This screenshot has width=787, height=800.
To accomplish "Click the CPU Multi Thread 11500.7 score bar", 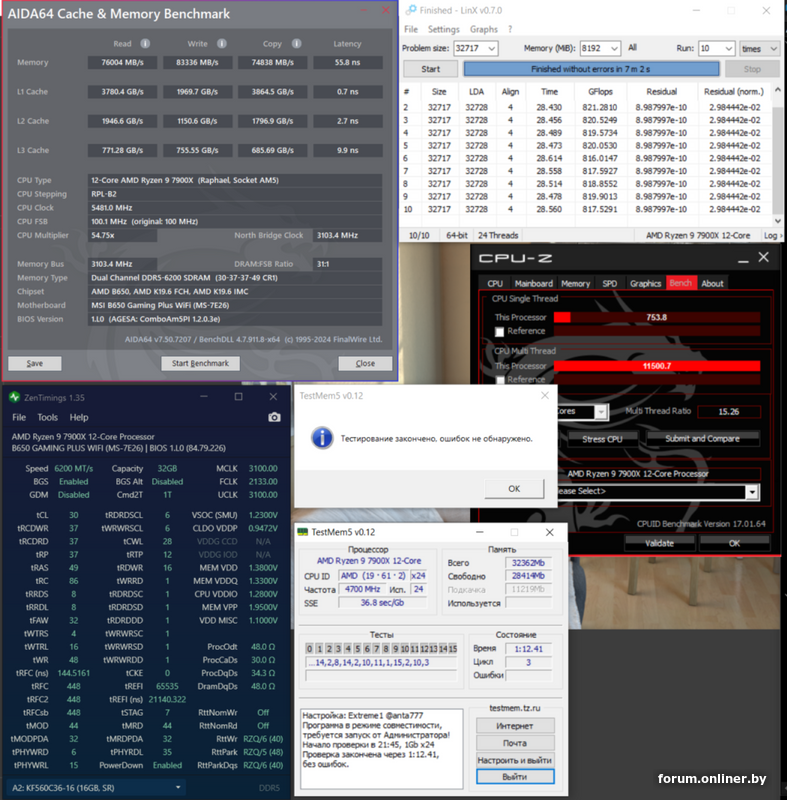I will click(657, 366).
